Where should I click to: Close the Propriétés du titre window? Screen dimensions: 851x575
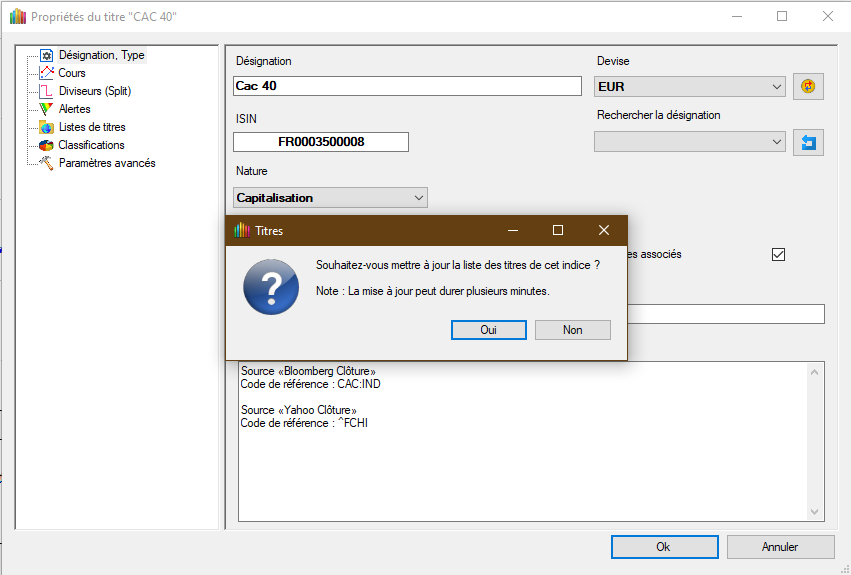[828, 16]
